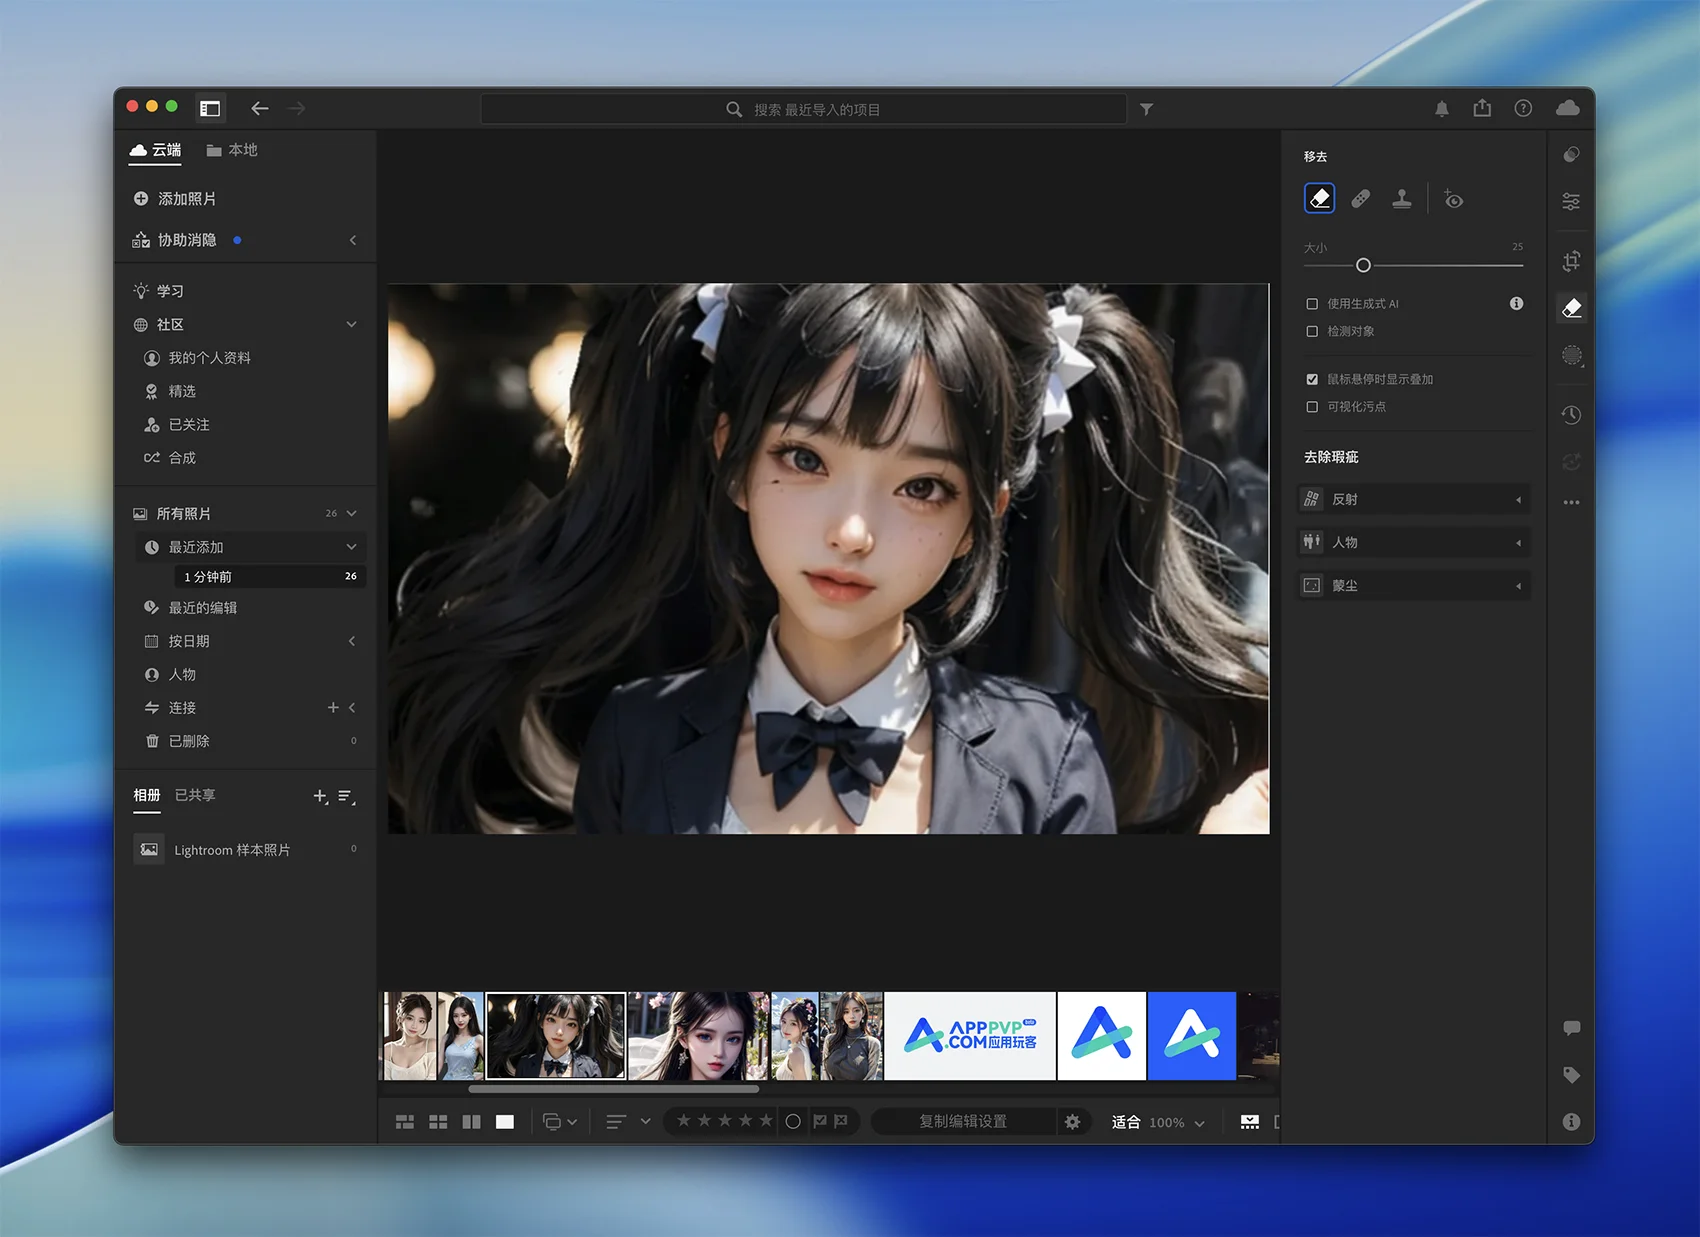The height and width of the screenshot is (1237, 1700).
Task: Open the keywords tag icon
Action: (1571, 1075)
